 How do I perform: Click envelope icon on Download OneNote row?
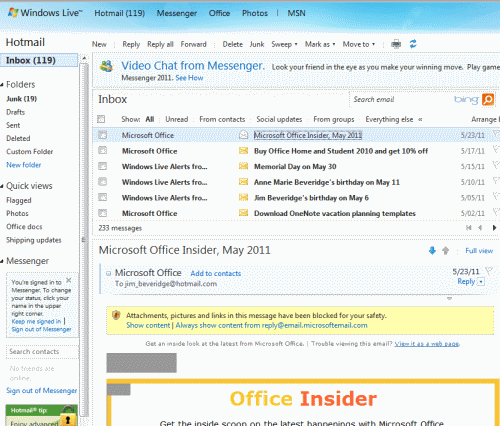[244, 213]
